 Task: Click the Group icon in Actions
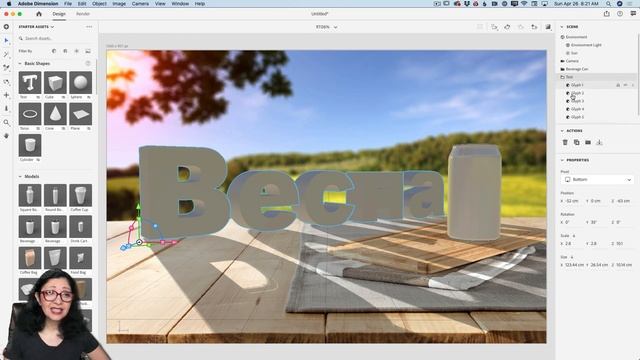click(x=588, y=142)
